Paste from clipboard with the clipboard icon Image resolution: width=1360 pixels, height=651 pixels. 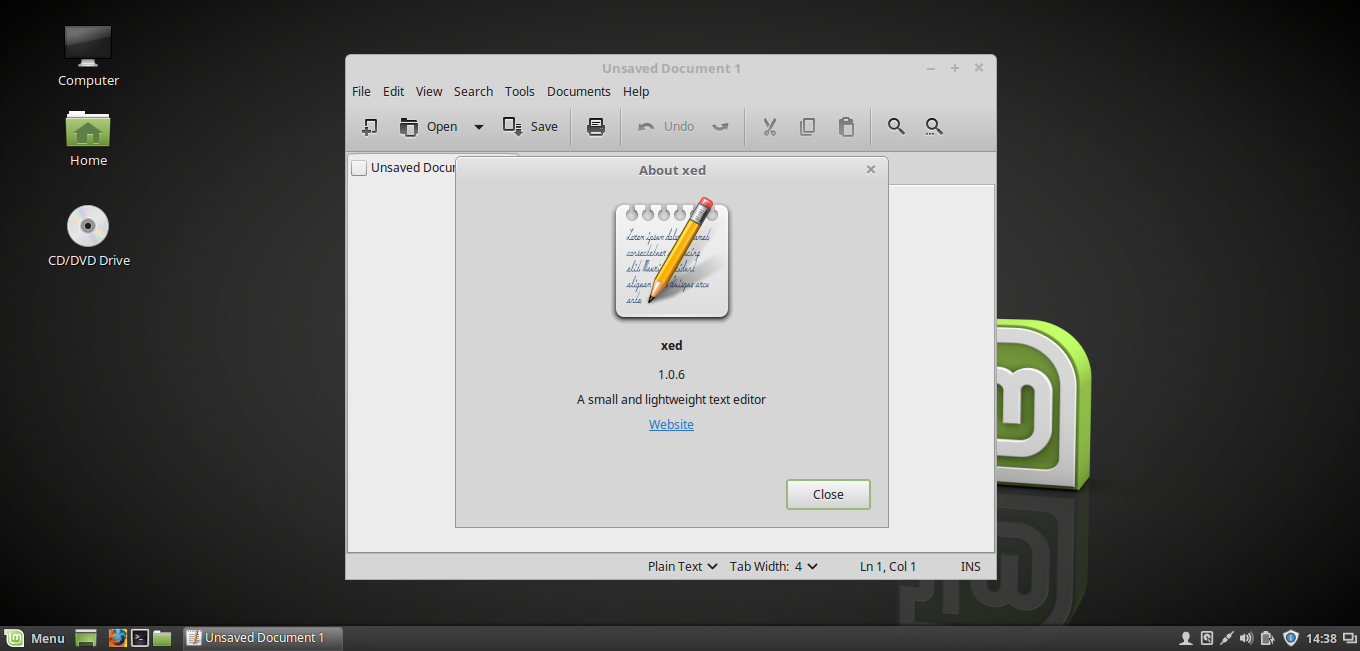(x=846, y=127)
